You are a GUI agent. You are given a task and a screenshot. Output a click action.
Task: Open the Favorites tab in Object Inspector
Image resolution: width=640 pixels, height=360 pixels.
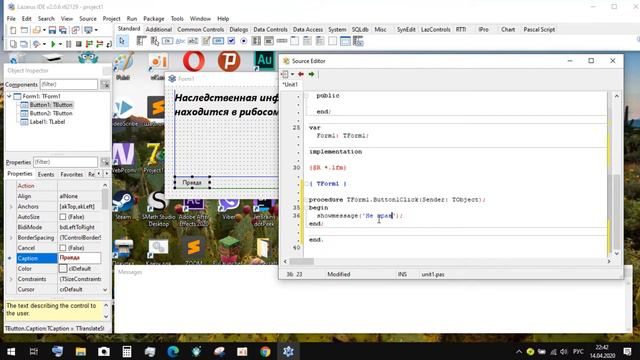71,174
